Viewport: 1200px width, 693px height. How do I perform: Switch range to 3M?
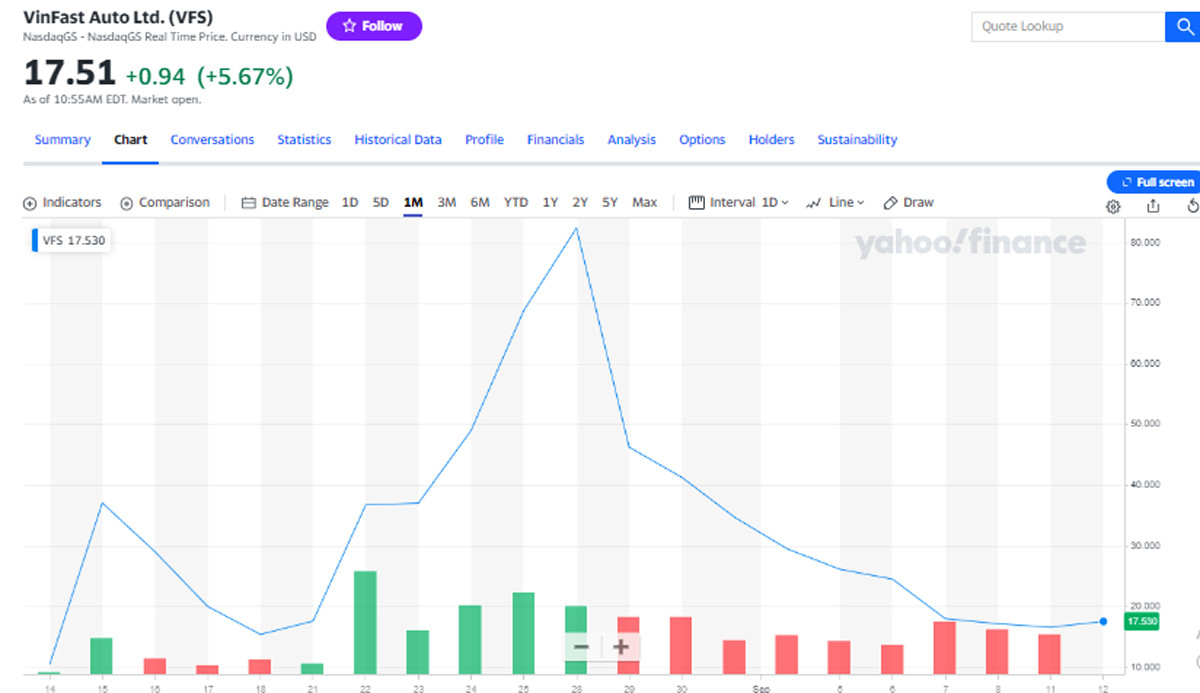[x=446, y=202]
